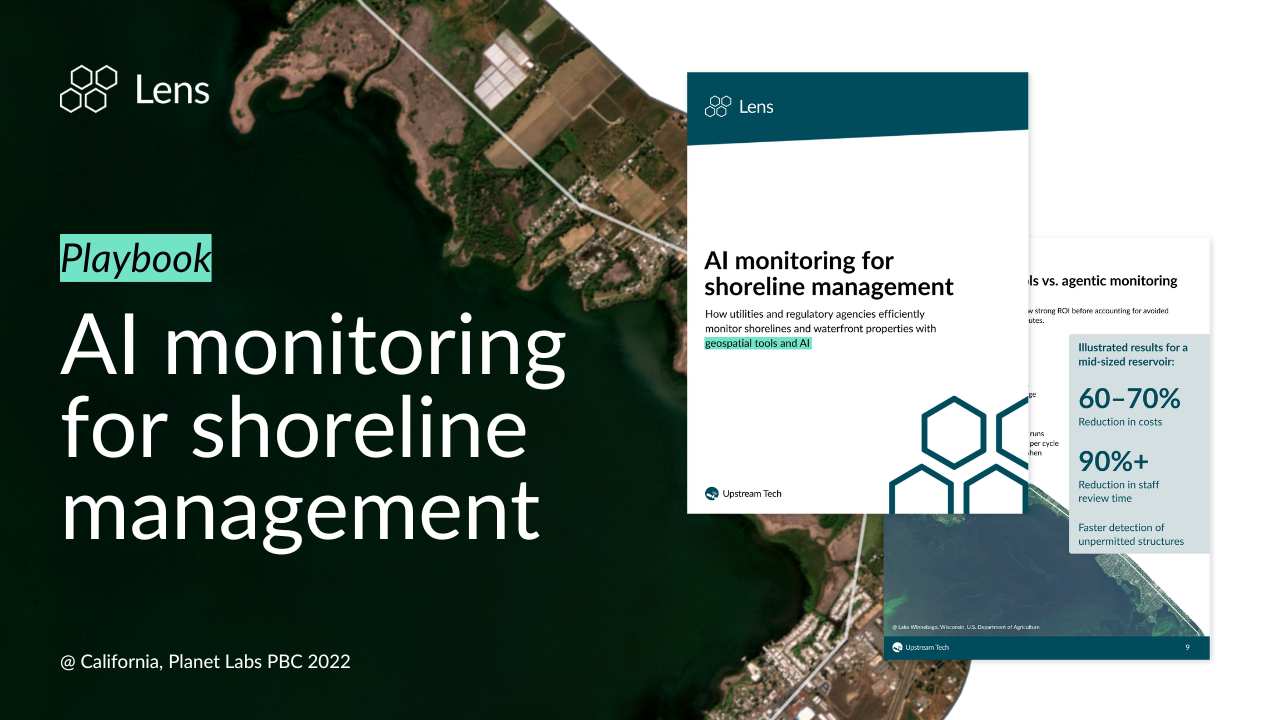Click the Lake Winnebago image credit caption

(x=966, y=627)
